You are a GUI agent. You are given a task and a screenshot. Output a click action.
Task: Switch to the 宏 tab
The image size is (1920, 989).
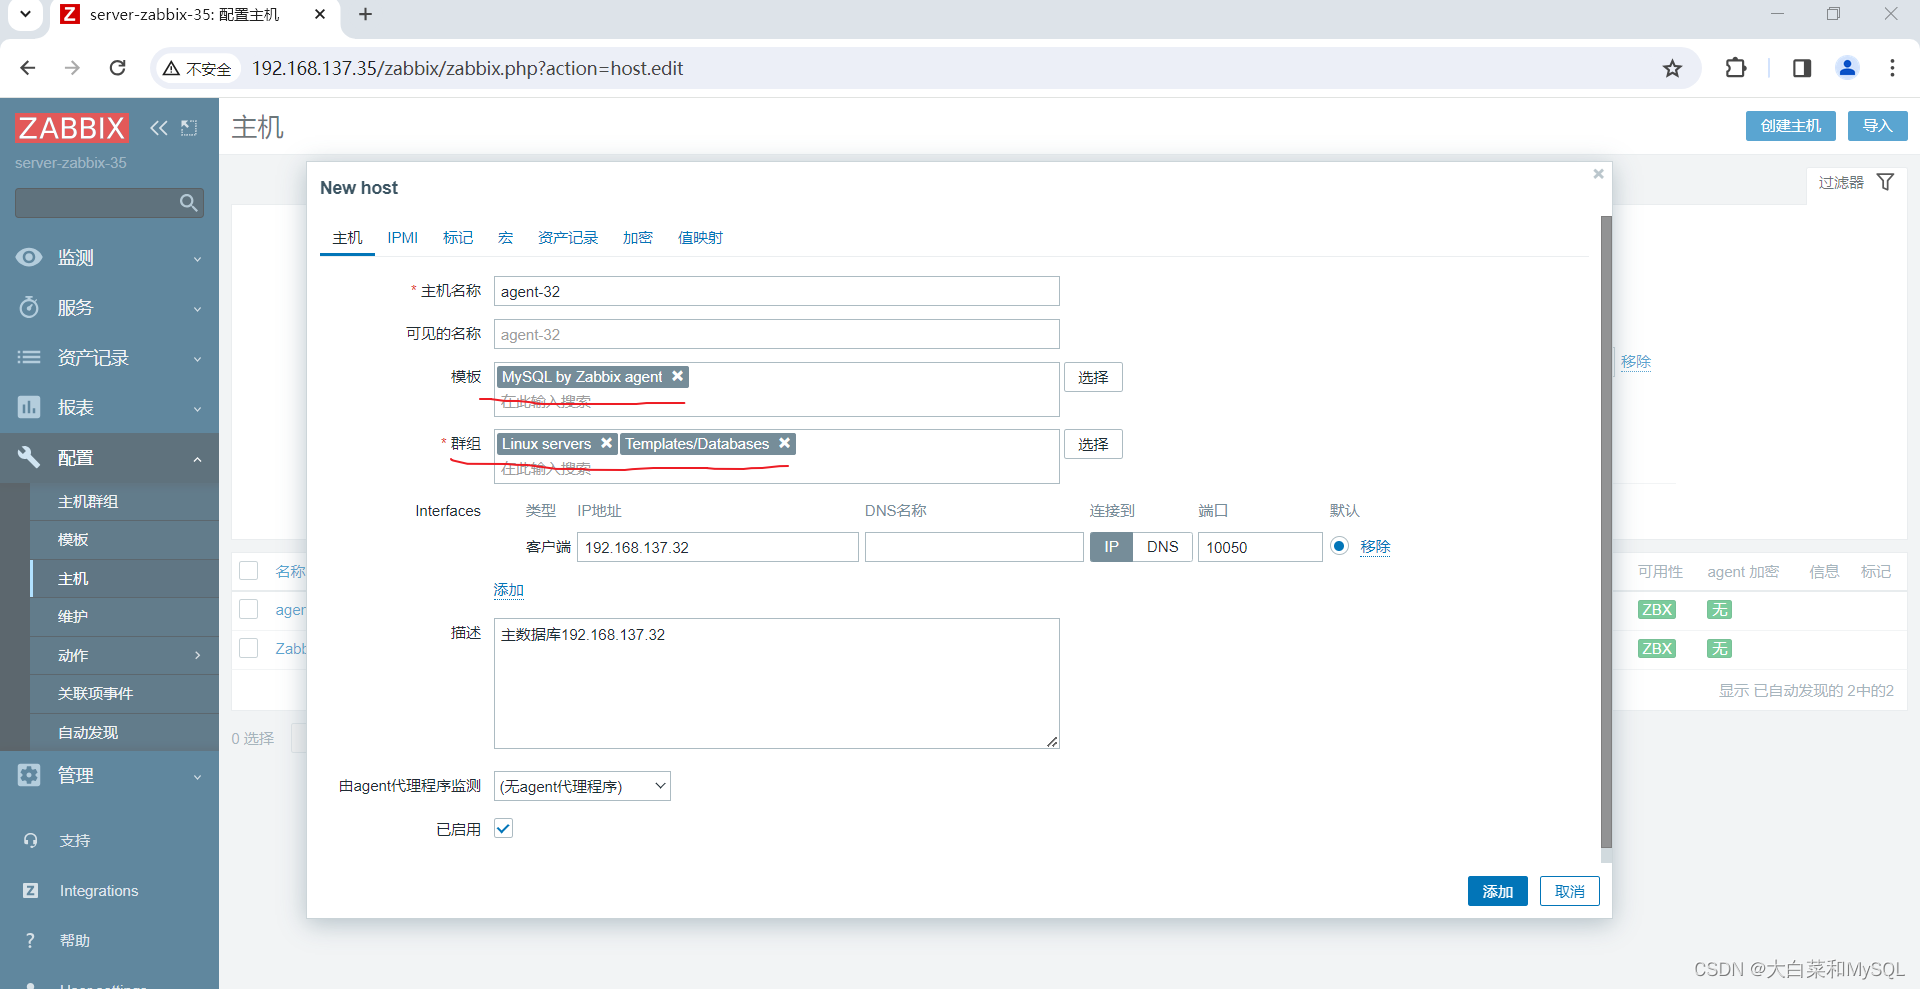(505, 238)
